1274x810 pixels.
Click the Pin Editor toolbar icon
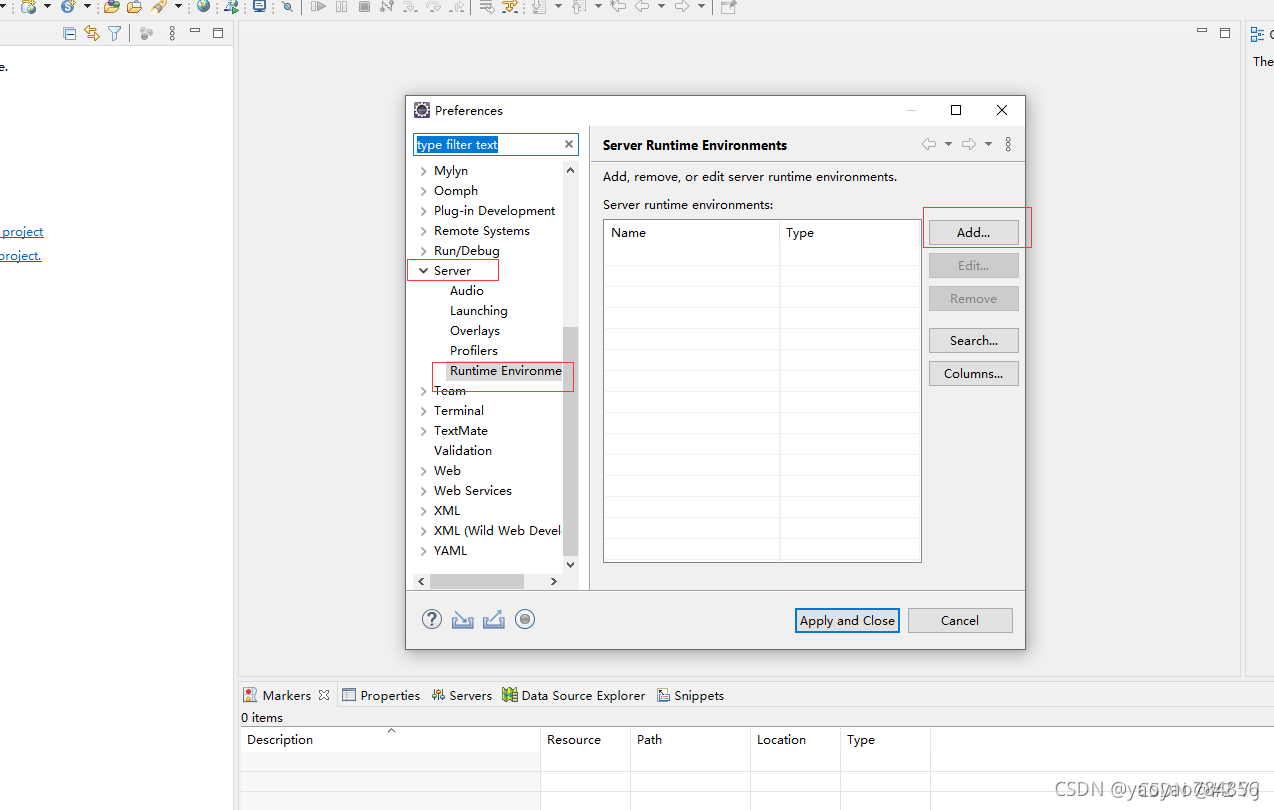tap(728, 6)
